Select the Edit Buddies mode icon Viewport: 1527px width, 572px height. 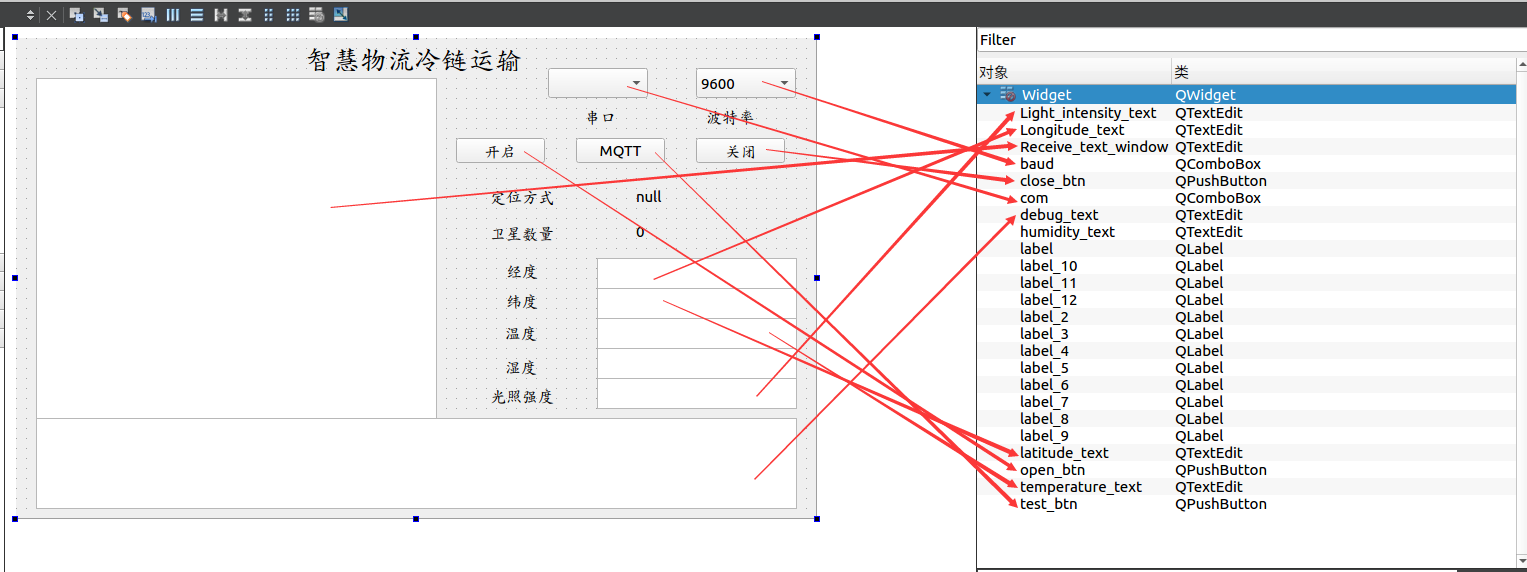(x=124, y=15)
